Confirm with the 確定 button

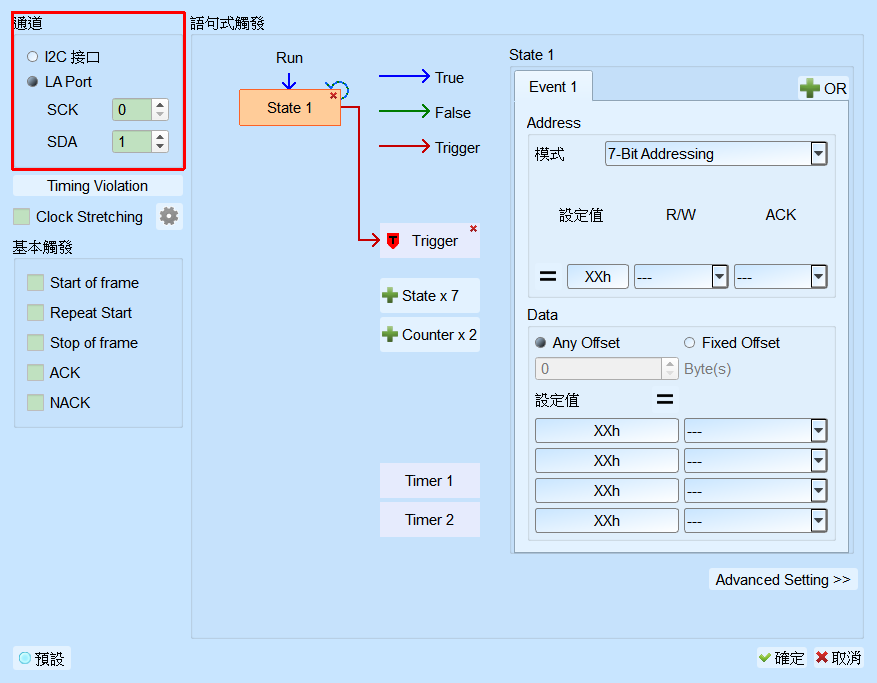781,658
